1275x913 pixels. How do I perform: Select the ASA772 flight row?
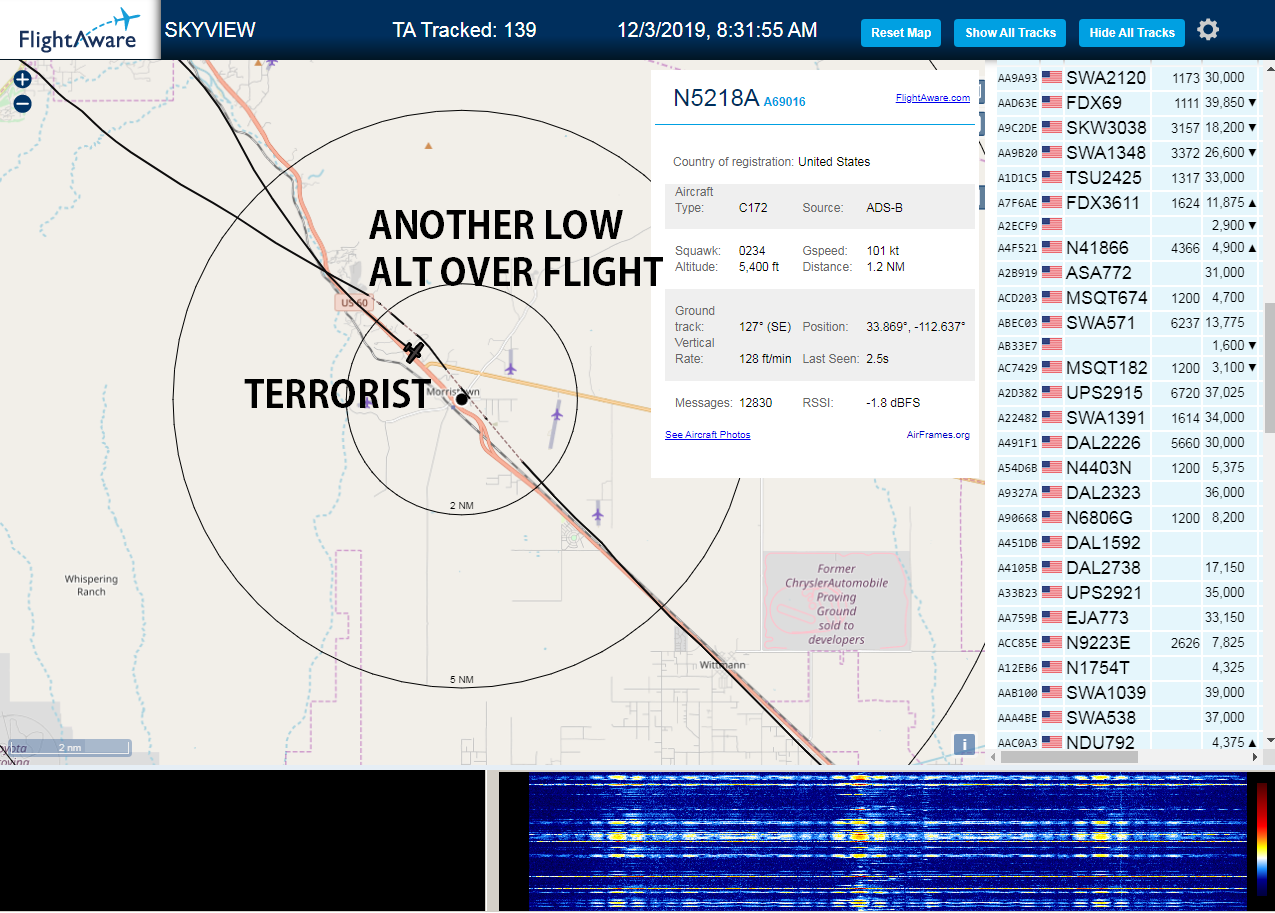[x=1128, y=272]
